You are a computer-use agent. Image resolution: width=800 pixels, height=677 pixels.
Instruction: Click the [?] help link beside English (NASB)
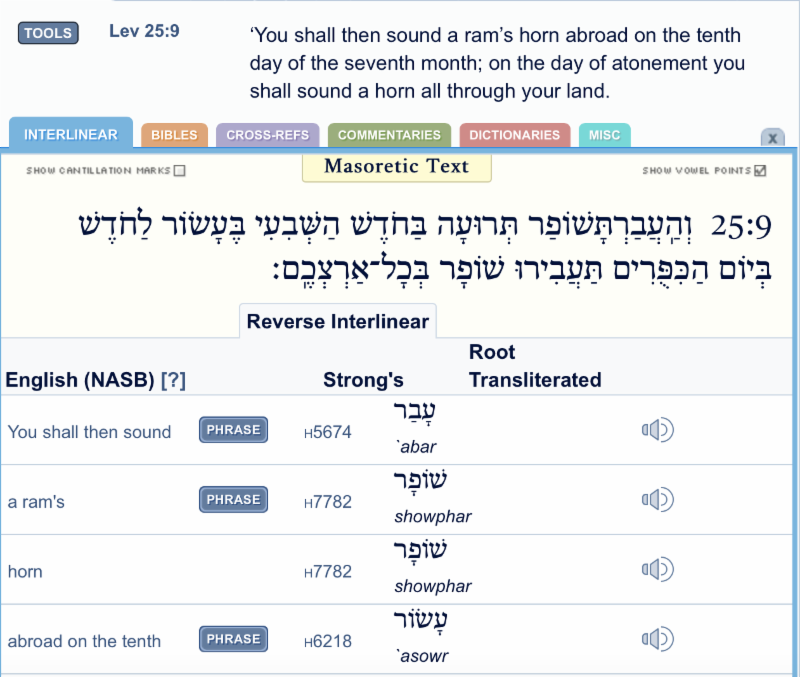click(x=173, y=380)
